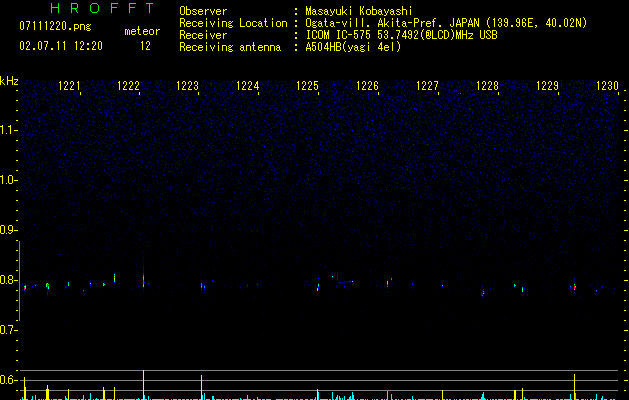The height and width of the screenshot is (400, 629).
Task: Click the date stamp 02.07.11 12:20
Action: [61, 46]
